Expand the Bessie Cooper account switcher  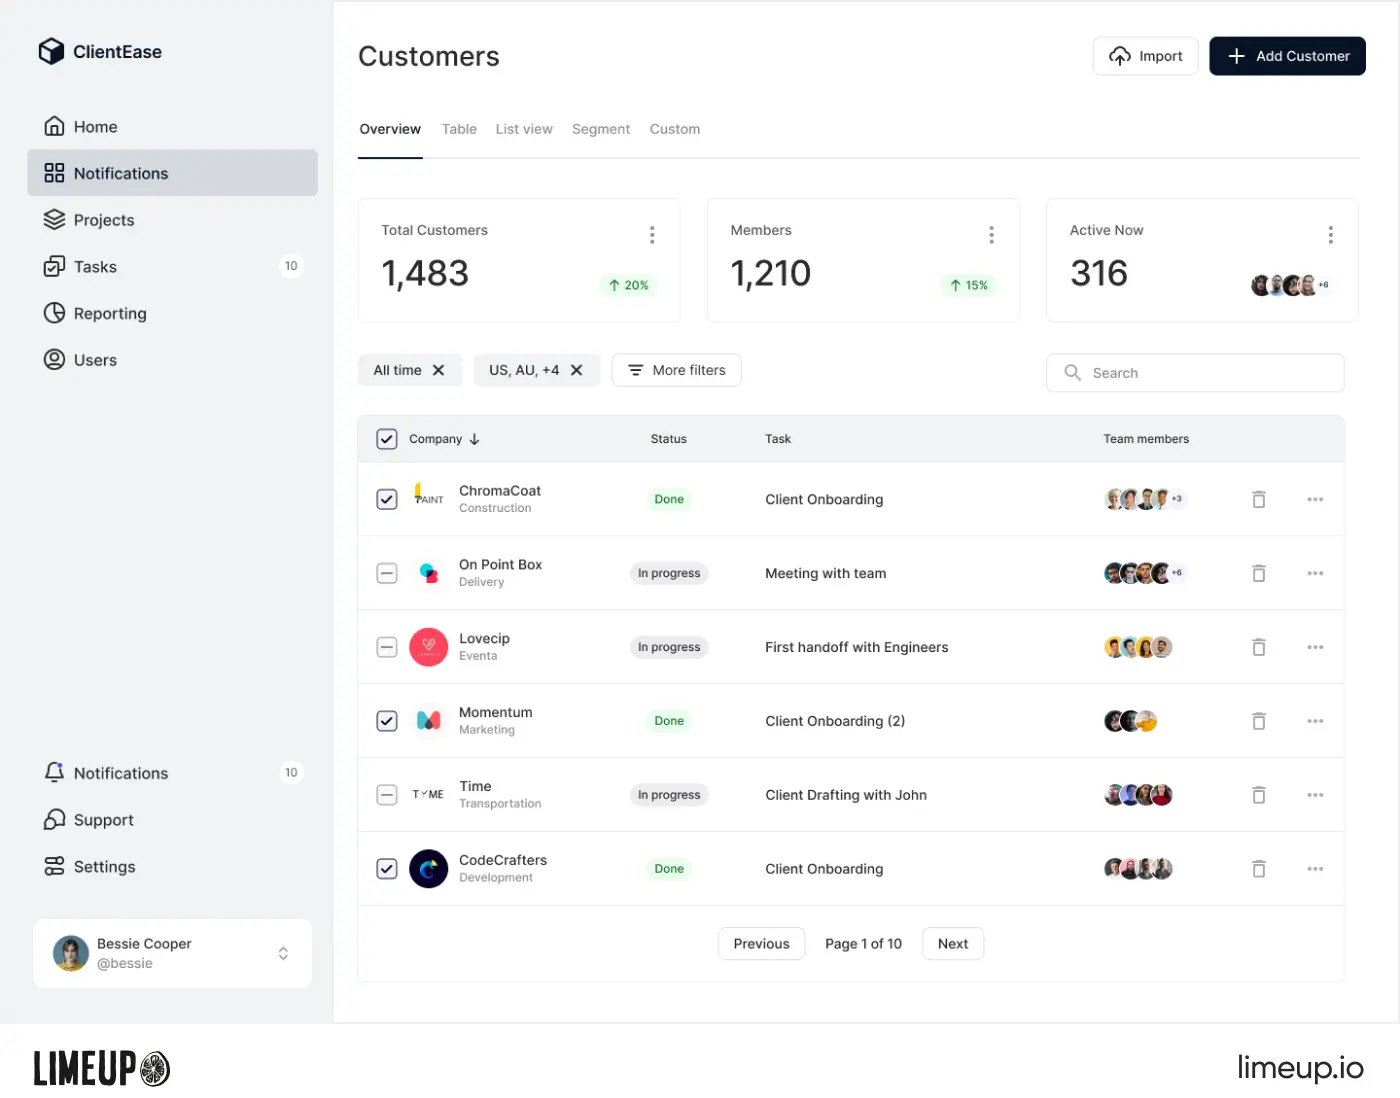283,953
